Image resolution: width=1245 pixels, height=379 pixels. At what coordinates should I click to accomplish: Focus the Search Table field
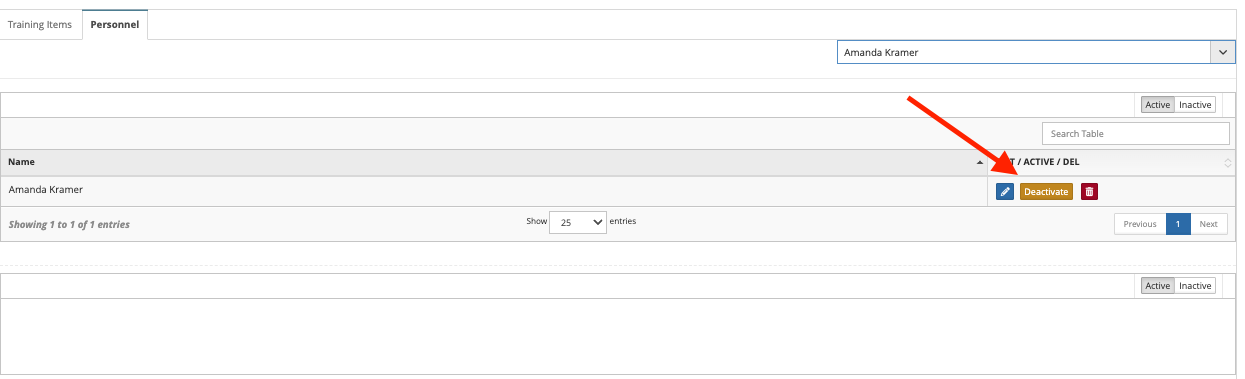(1135, 133)
